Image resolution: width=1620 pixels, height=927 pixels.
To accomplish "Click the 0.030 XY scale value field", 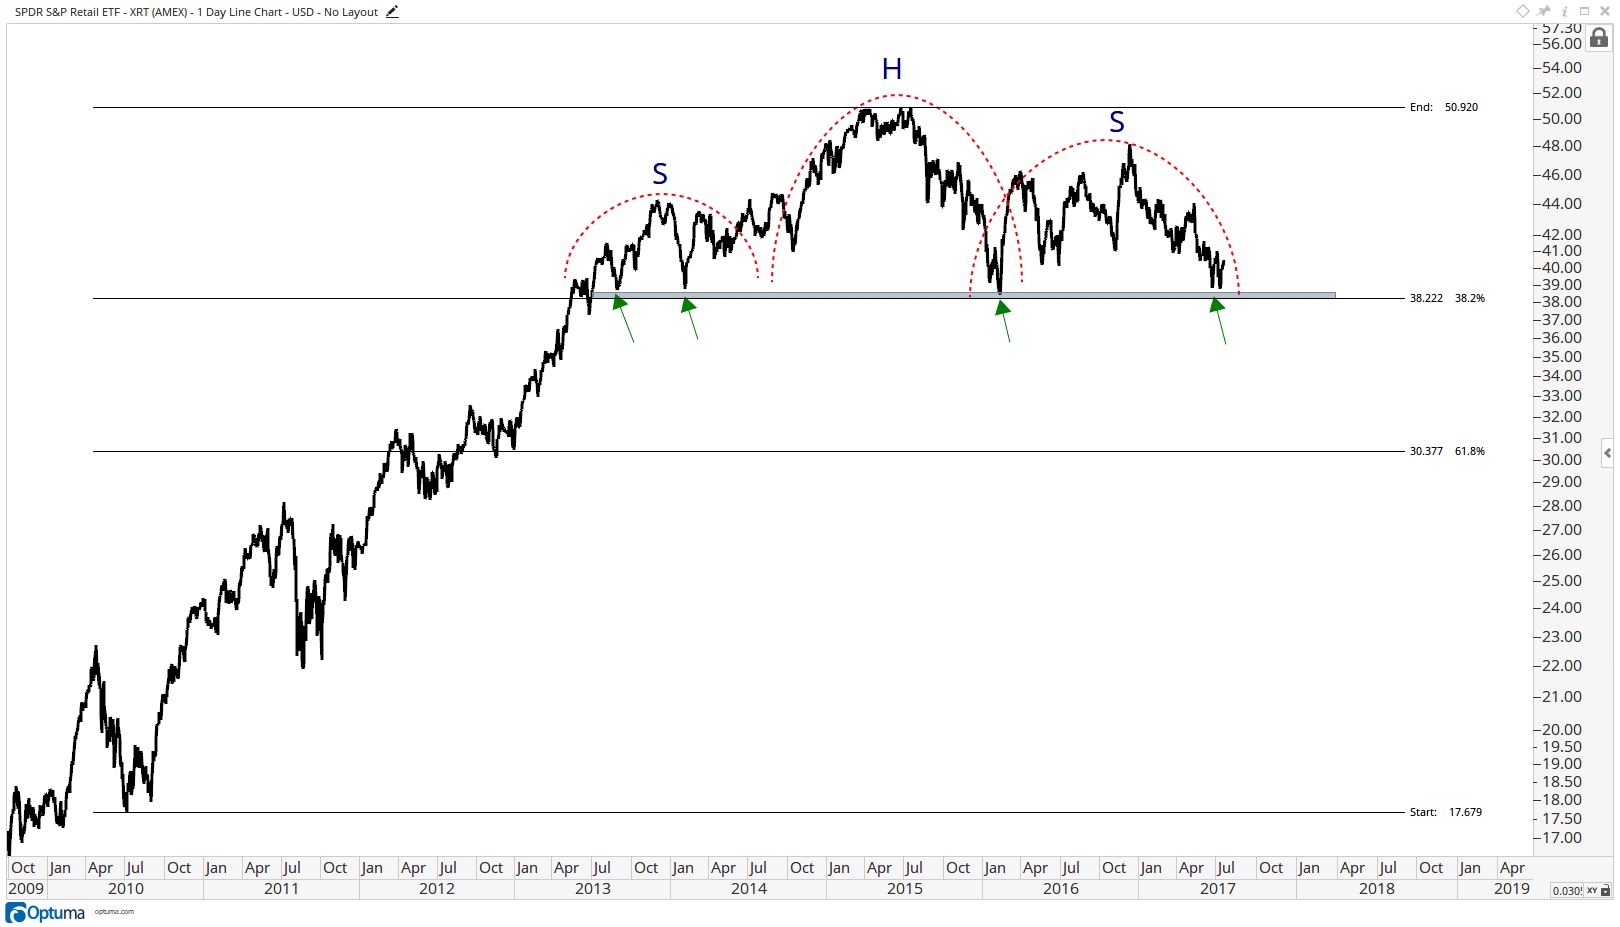I will [1567, 890].
